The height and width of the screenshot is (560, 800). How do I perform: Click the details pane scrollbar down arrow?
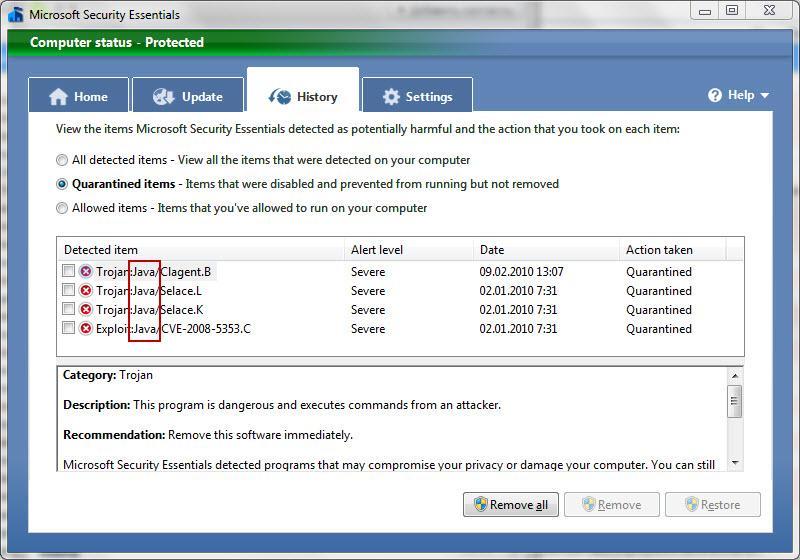[x=735, y=463]
